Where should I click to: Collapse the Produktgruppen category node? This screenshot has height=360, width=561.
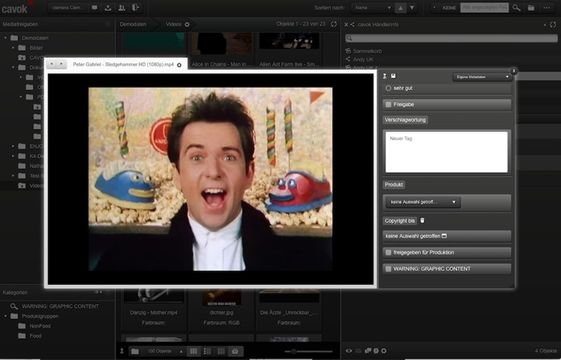pyautogui.click(x=5, y=316)
